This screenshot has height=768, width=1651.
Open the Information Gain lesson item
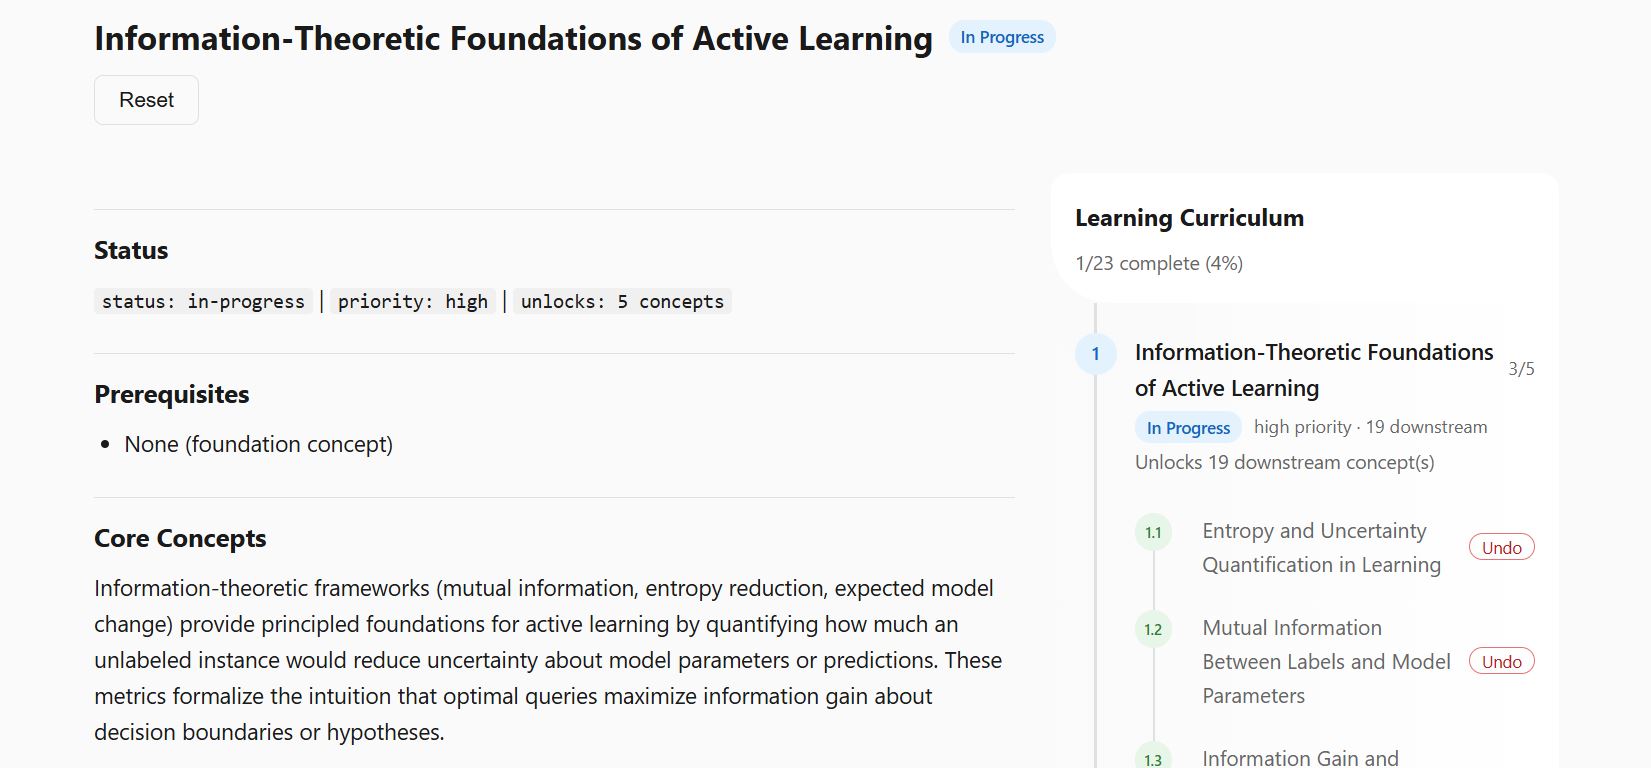tap(1300, 758)
